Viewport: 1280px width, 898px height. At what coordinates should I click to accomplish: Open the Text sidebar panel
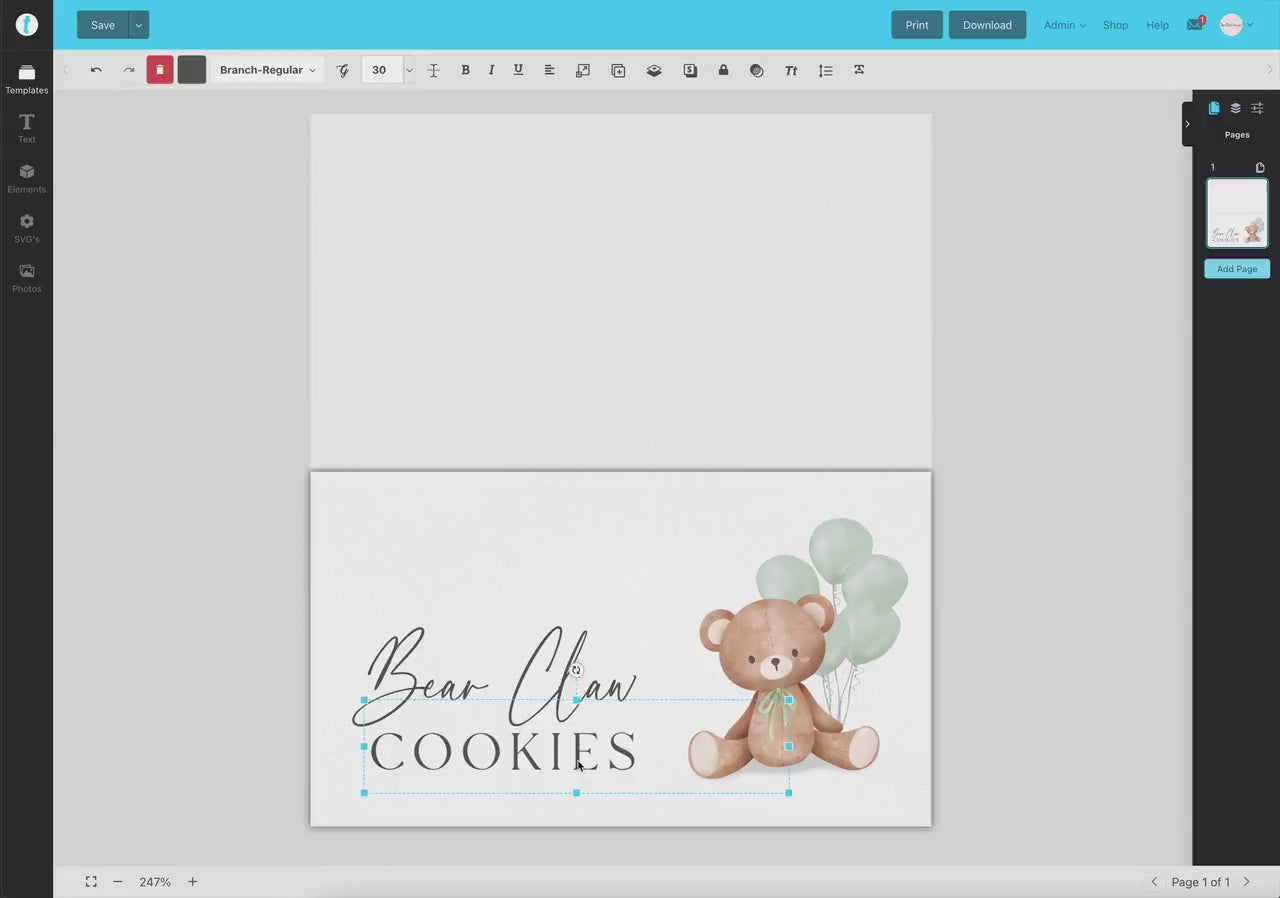27,129
